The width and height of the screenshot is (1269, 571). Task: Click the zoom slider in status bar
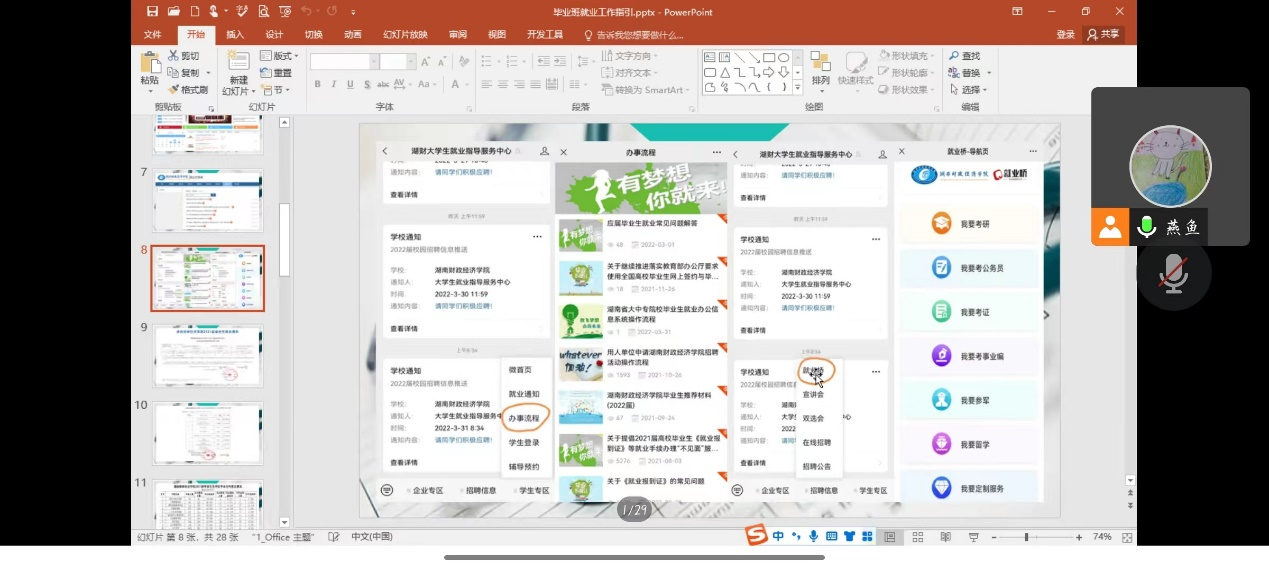(x=1026, y=537)
